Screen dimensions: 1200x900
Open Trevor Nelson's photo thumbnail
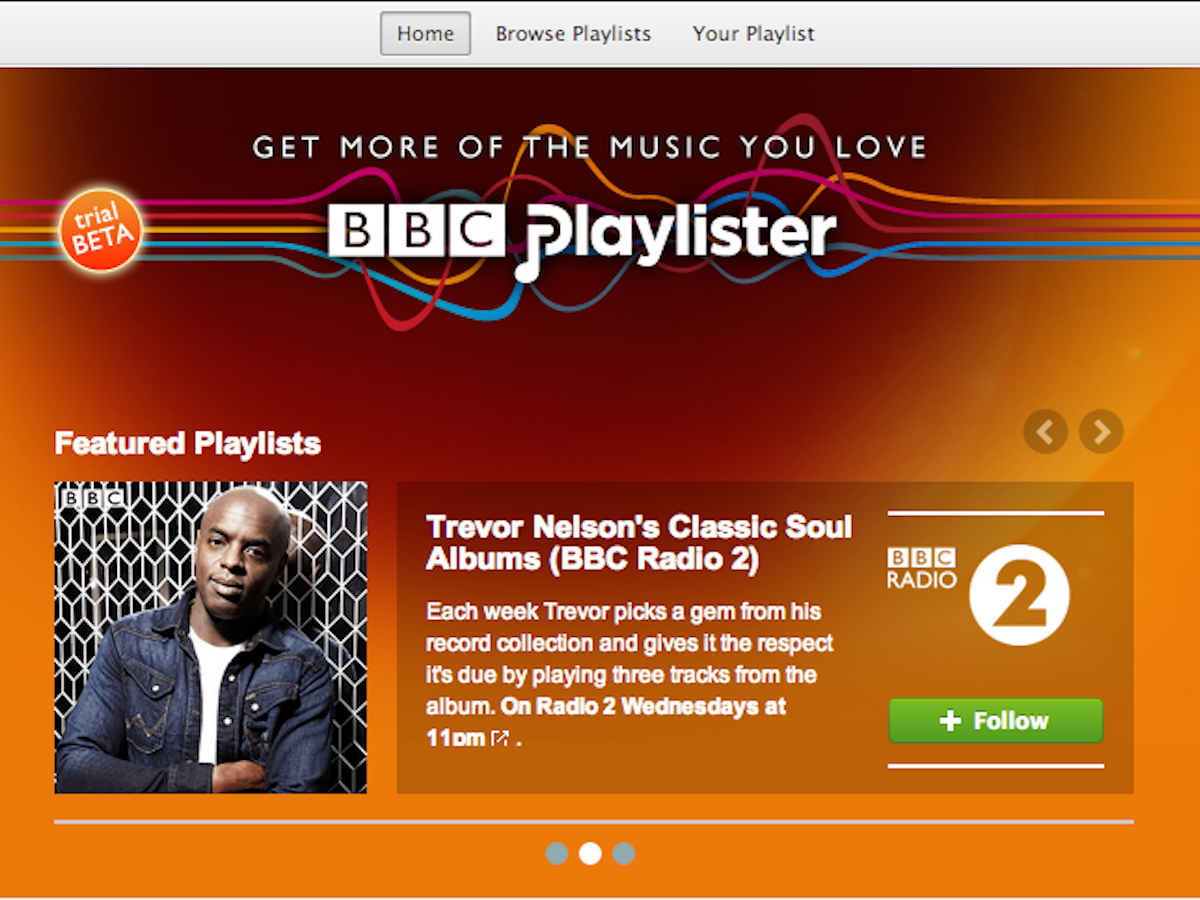[x=211, y=638]
